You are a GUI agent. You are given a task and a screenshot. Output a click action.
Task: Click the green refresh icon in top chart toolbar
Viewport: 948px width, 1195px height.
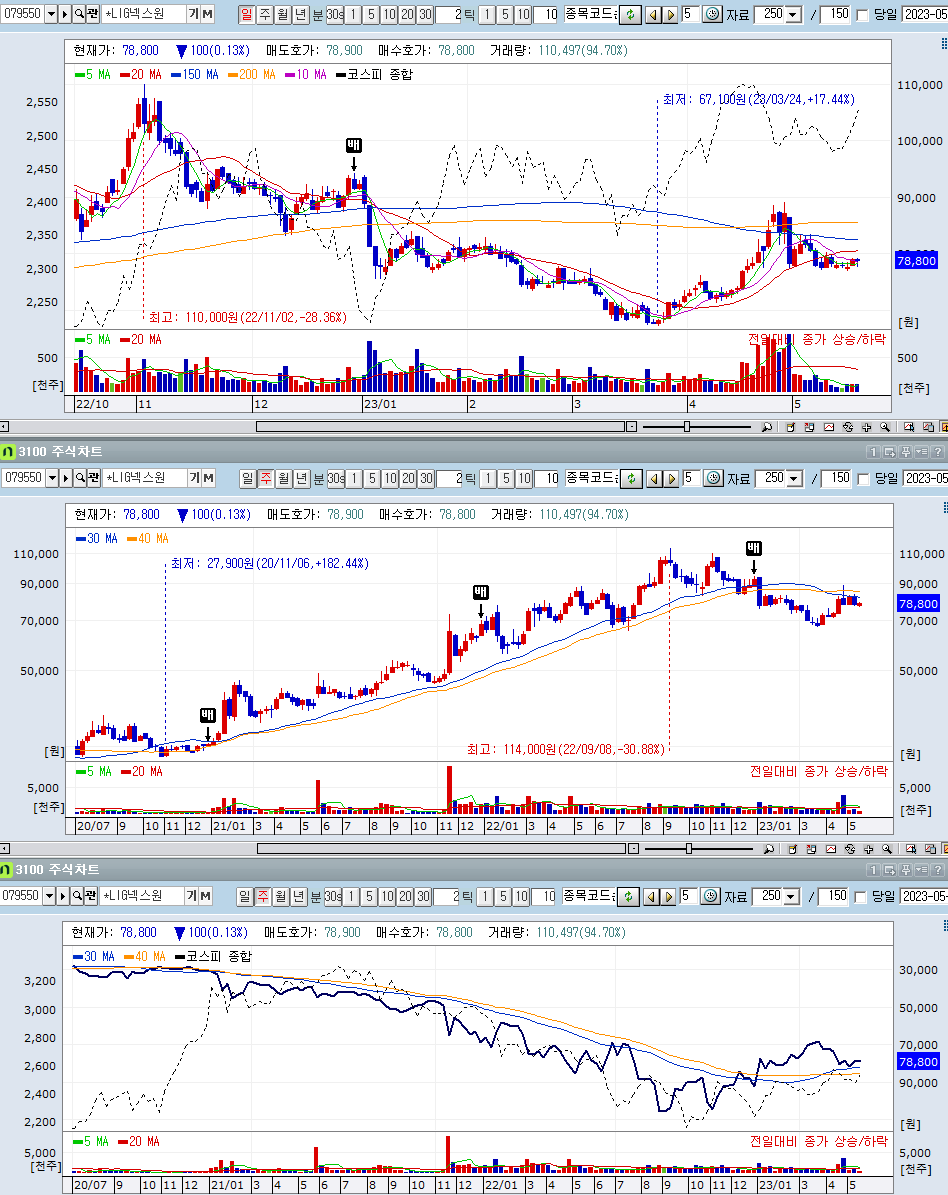[630, 14]
